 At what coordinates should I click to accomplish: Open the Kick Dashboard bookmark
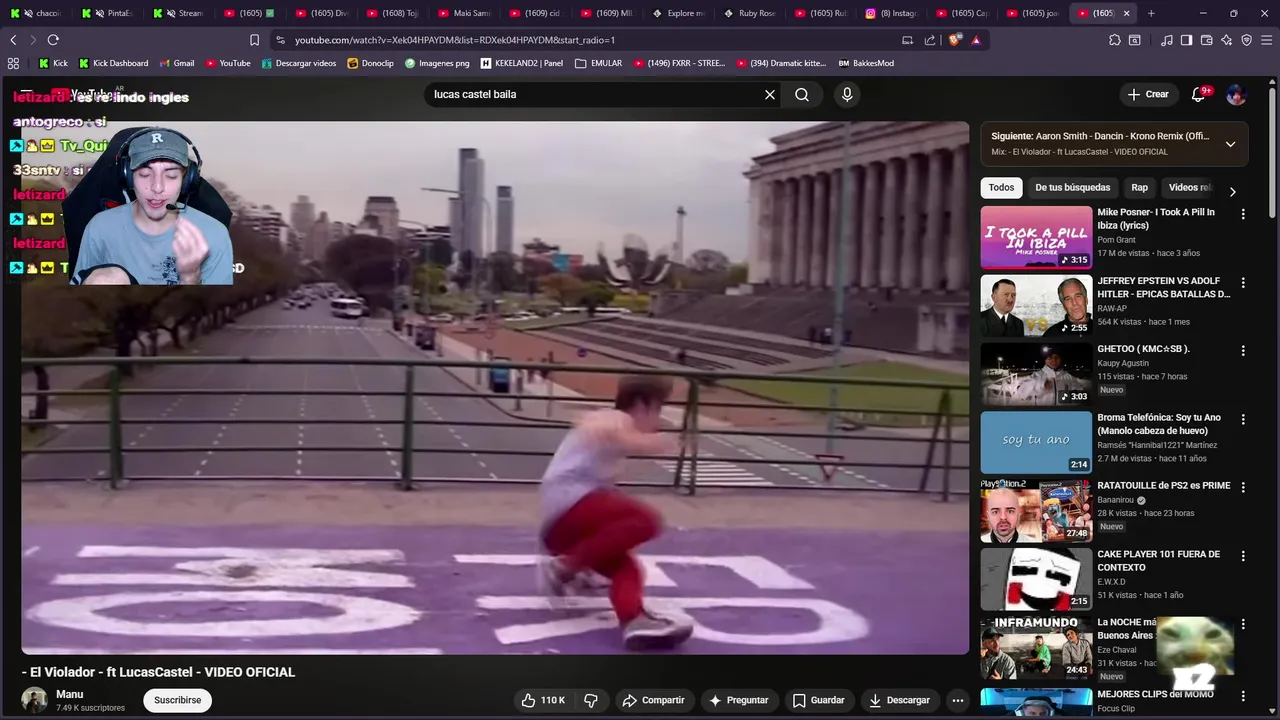pyautogui.click(x=113, y=63)
